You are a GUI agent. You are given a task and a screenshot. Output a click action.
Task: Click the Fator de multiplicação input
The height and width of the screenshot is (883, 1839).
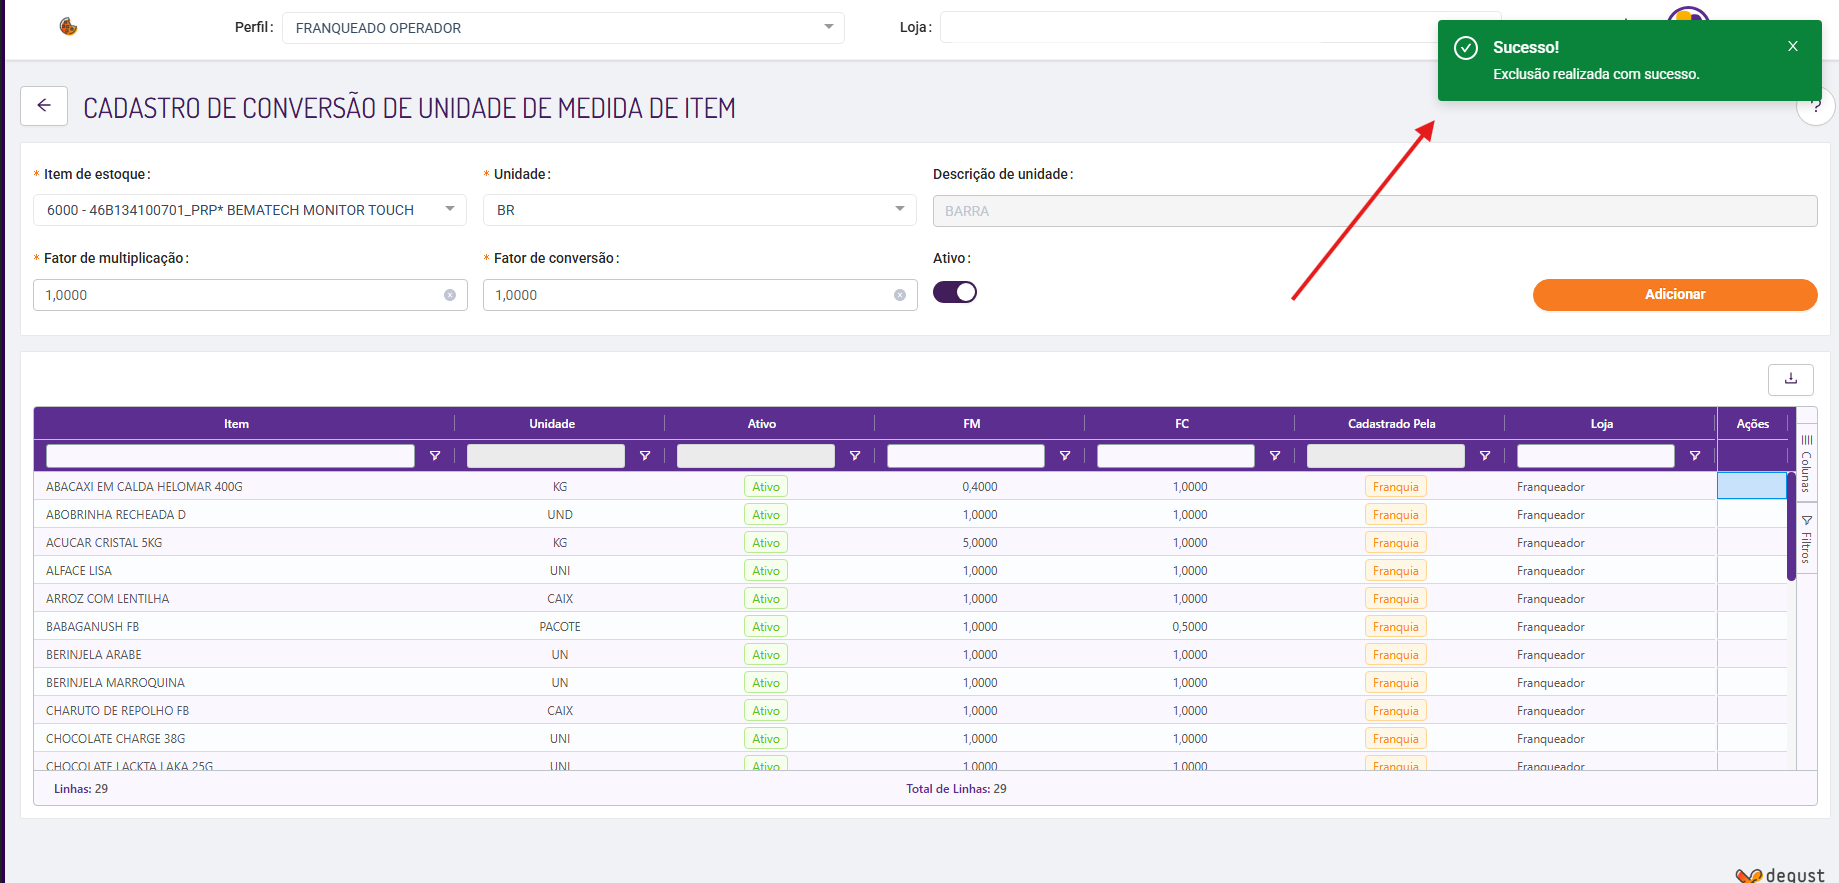(250, 295)
